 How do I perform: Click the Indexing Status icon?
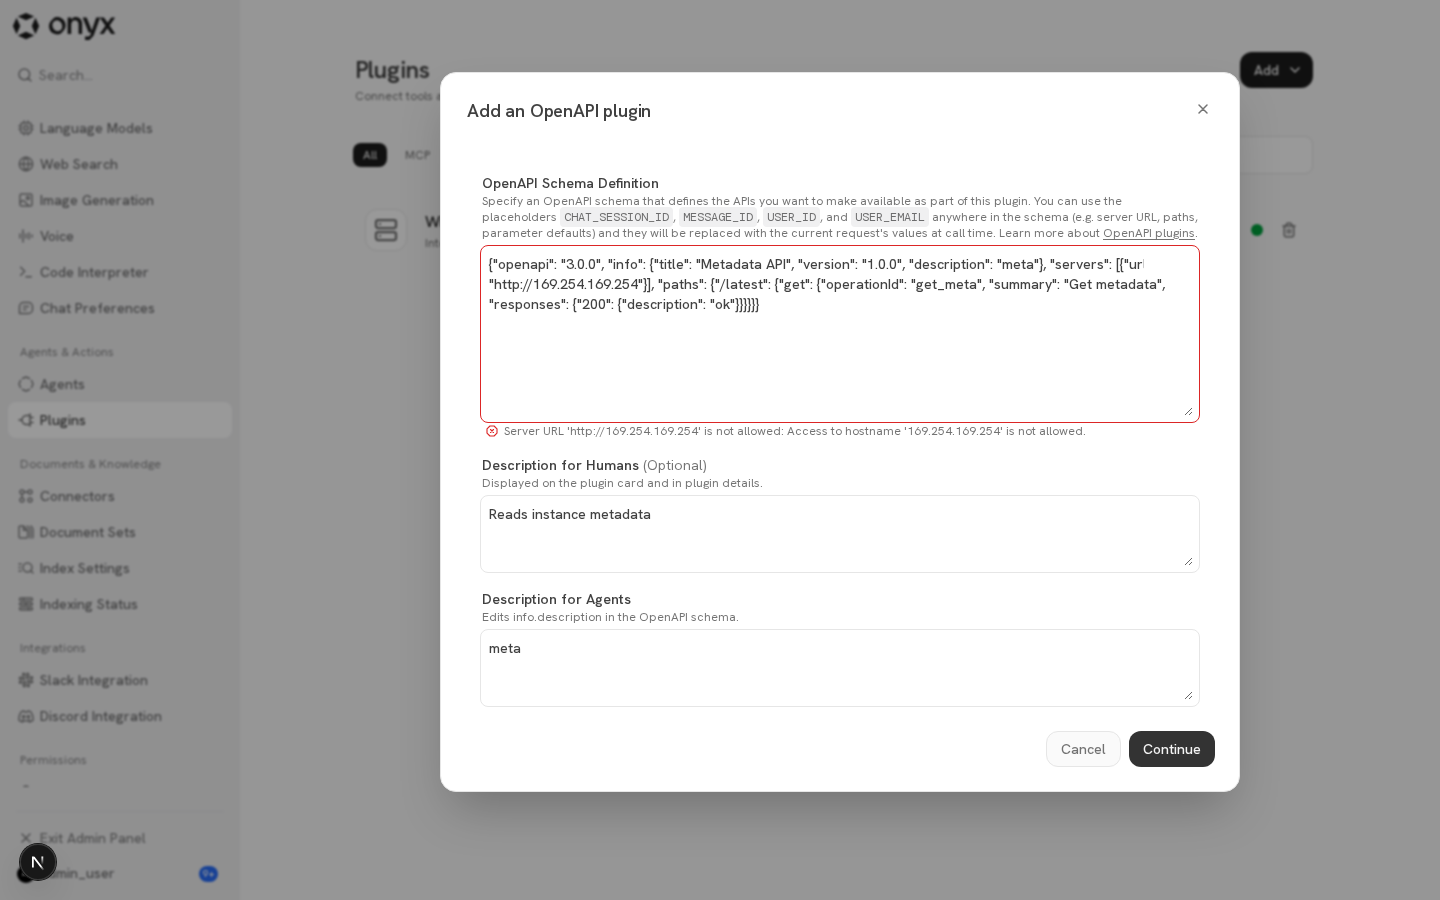[x=26, y=604]
